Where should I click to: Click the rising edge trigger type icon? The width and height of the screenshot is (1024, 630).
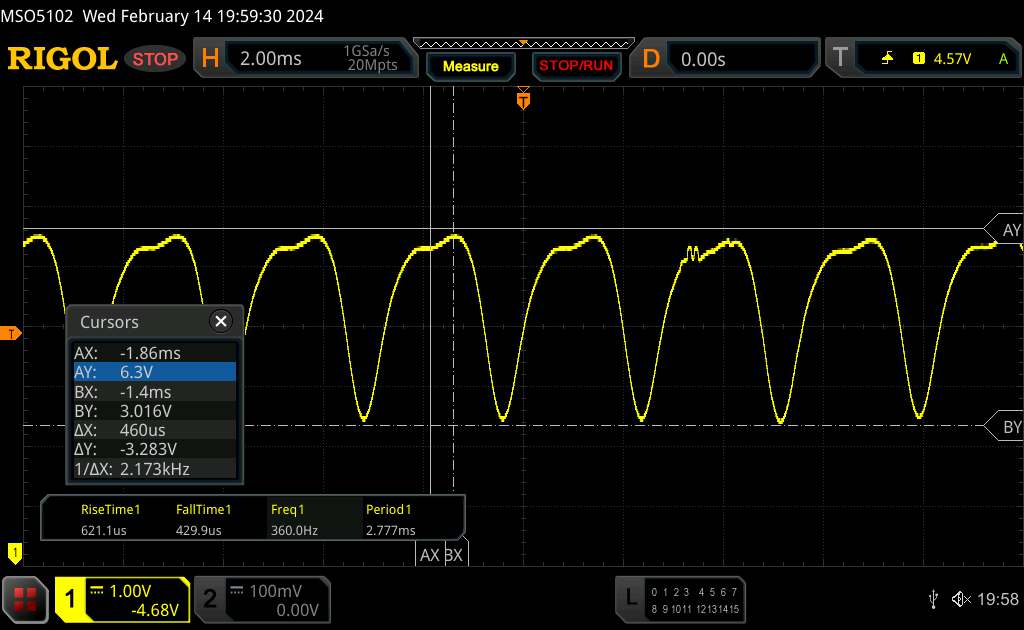tap(887, 59)
